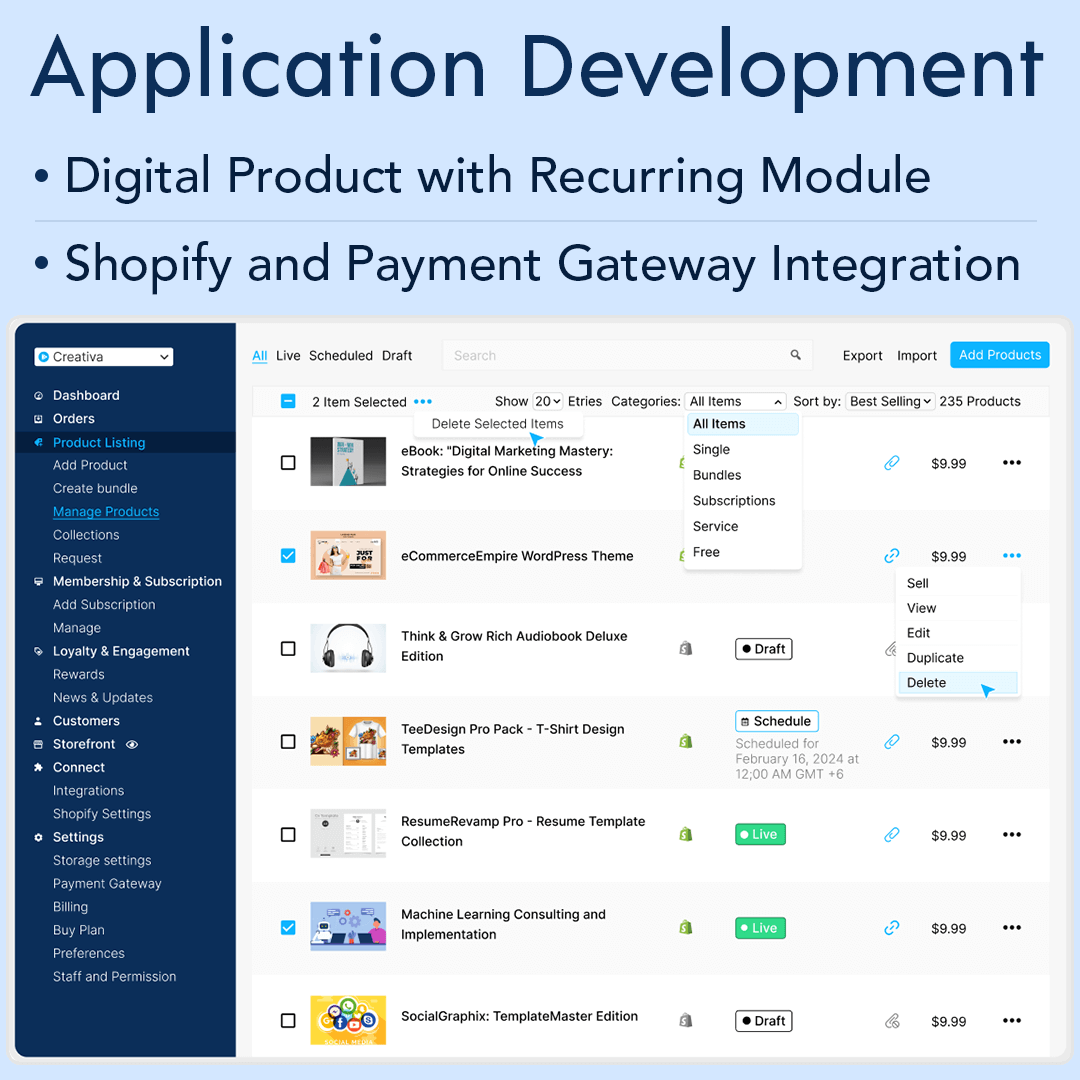This screenshot has width=1080, height=1080.
Task: Click the Dashboard icon in sidebar
Action: pyautogui.click(x=39, y=395)
